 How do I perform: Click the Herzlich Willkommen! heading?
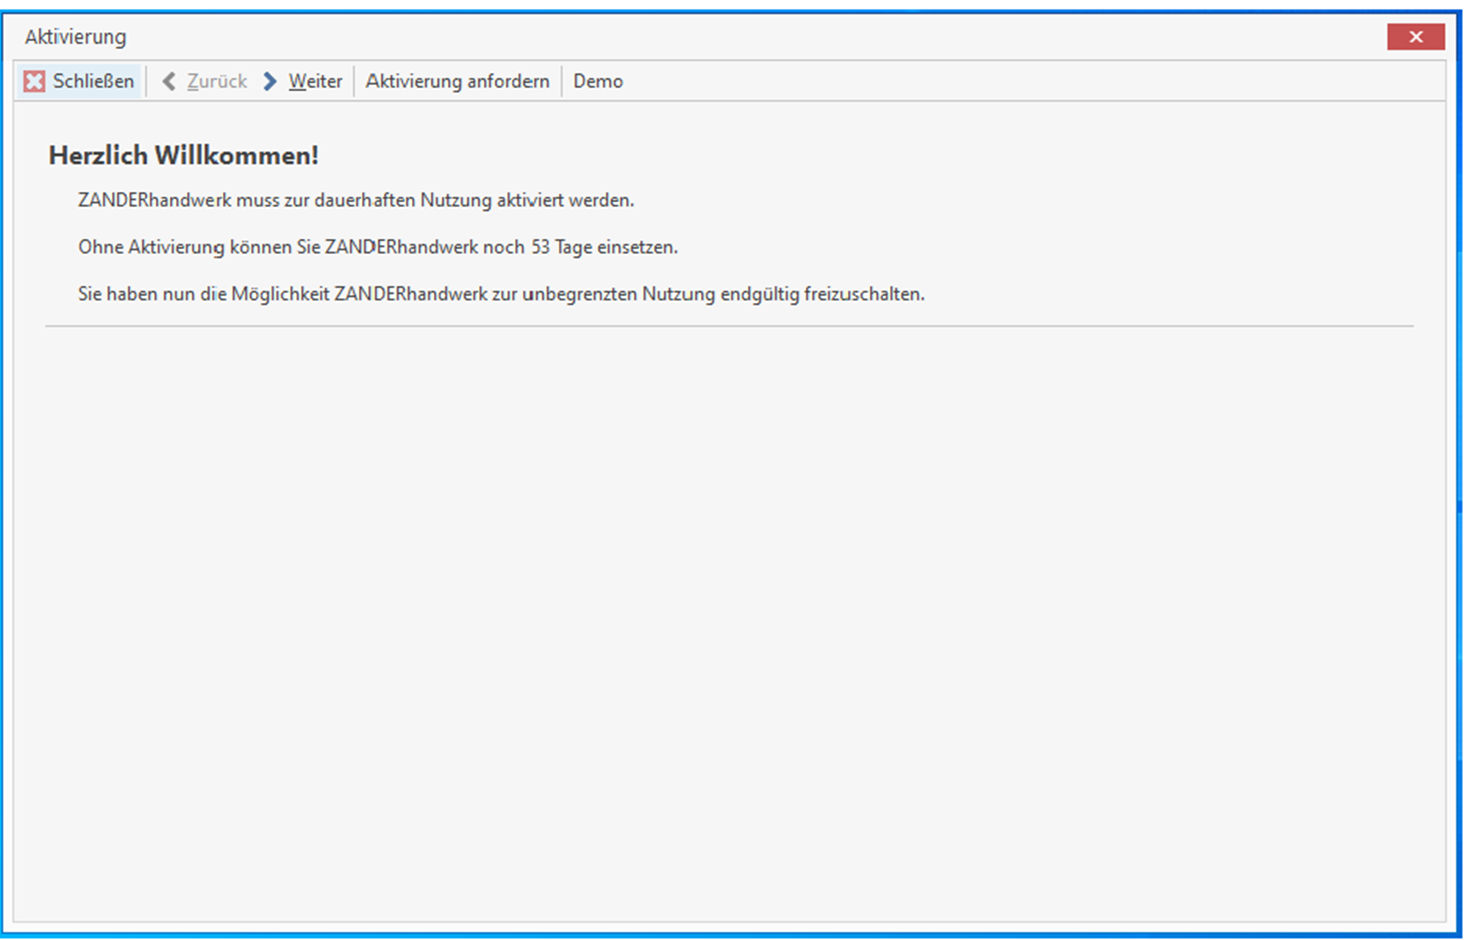pyautogui.click(x=183, y=156)
